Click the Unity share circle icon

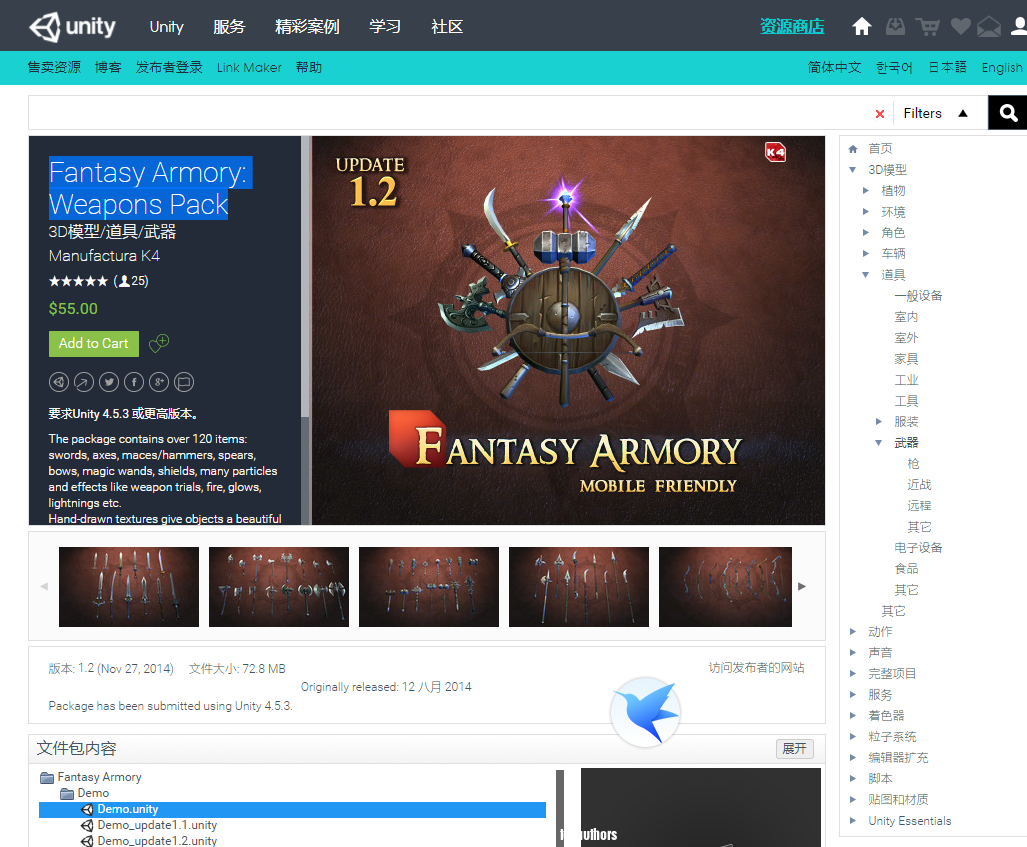(59, 382)
